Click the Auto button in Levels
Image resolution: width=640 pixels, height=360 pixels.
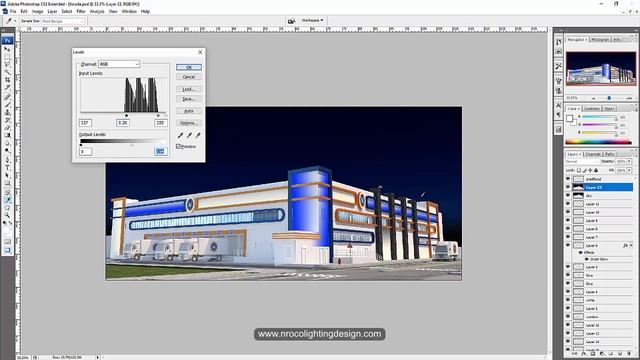coord(189,111)
